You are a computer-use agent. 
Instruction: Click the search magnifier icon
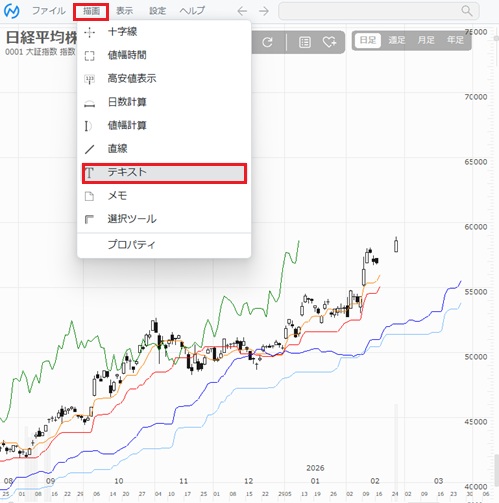click(x=467, y=11)
